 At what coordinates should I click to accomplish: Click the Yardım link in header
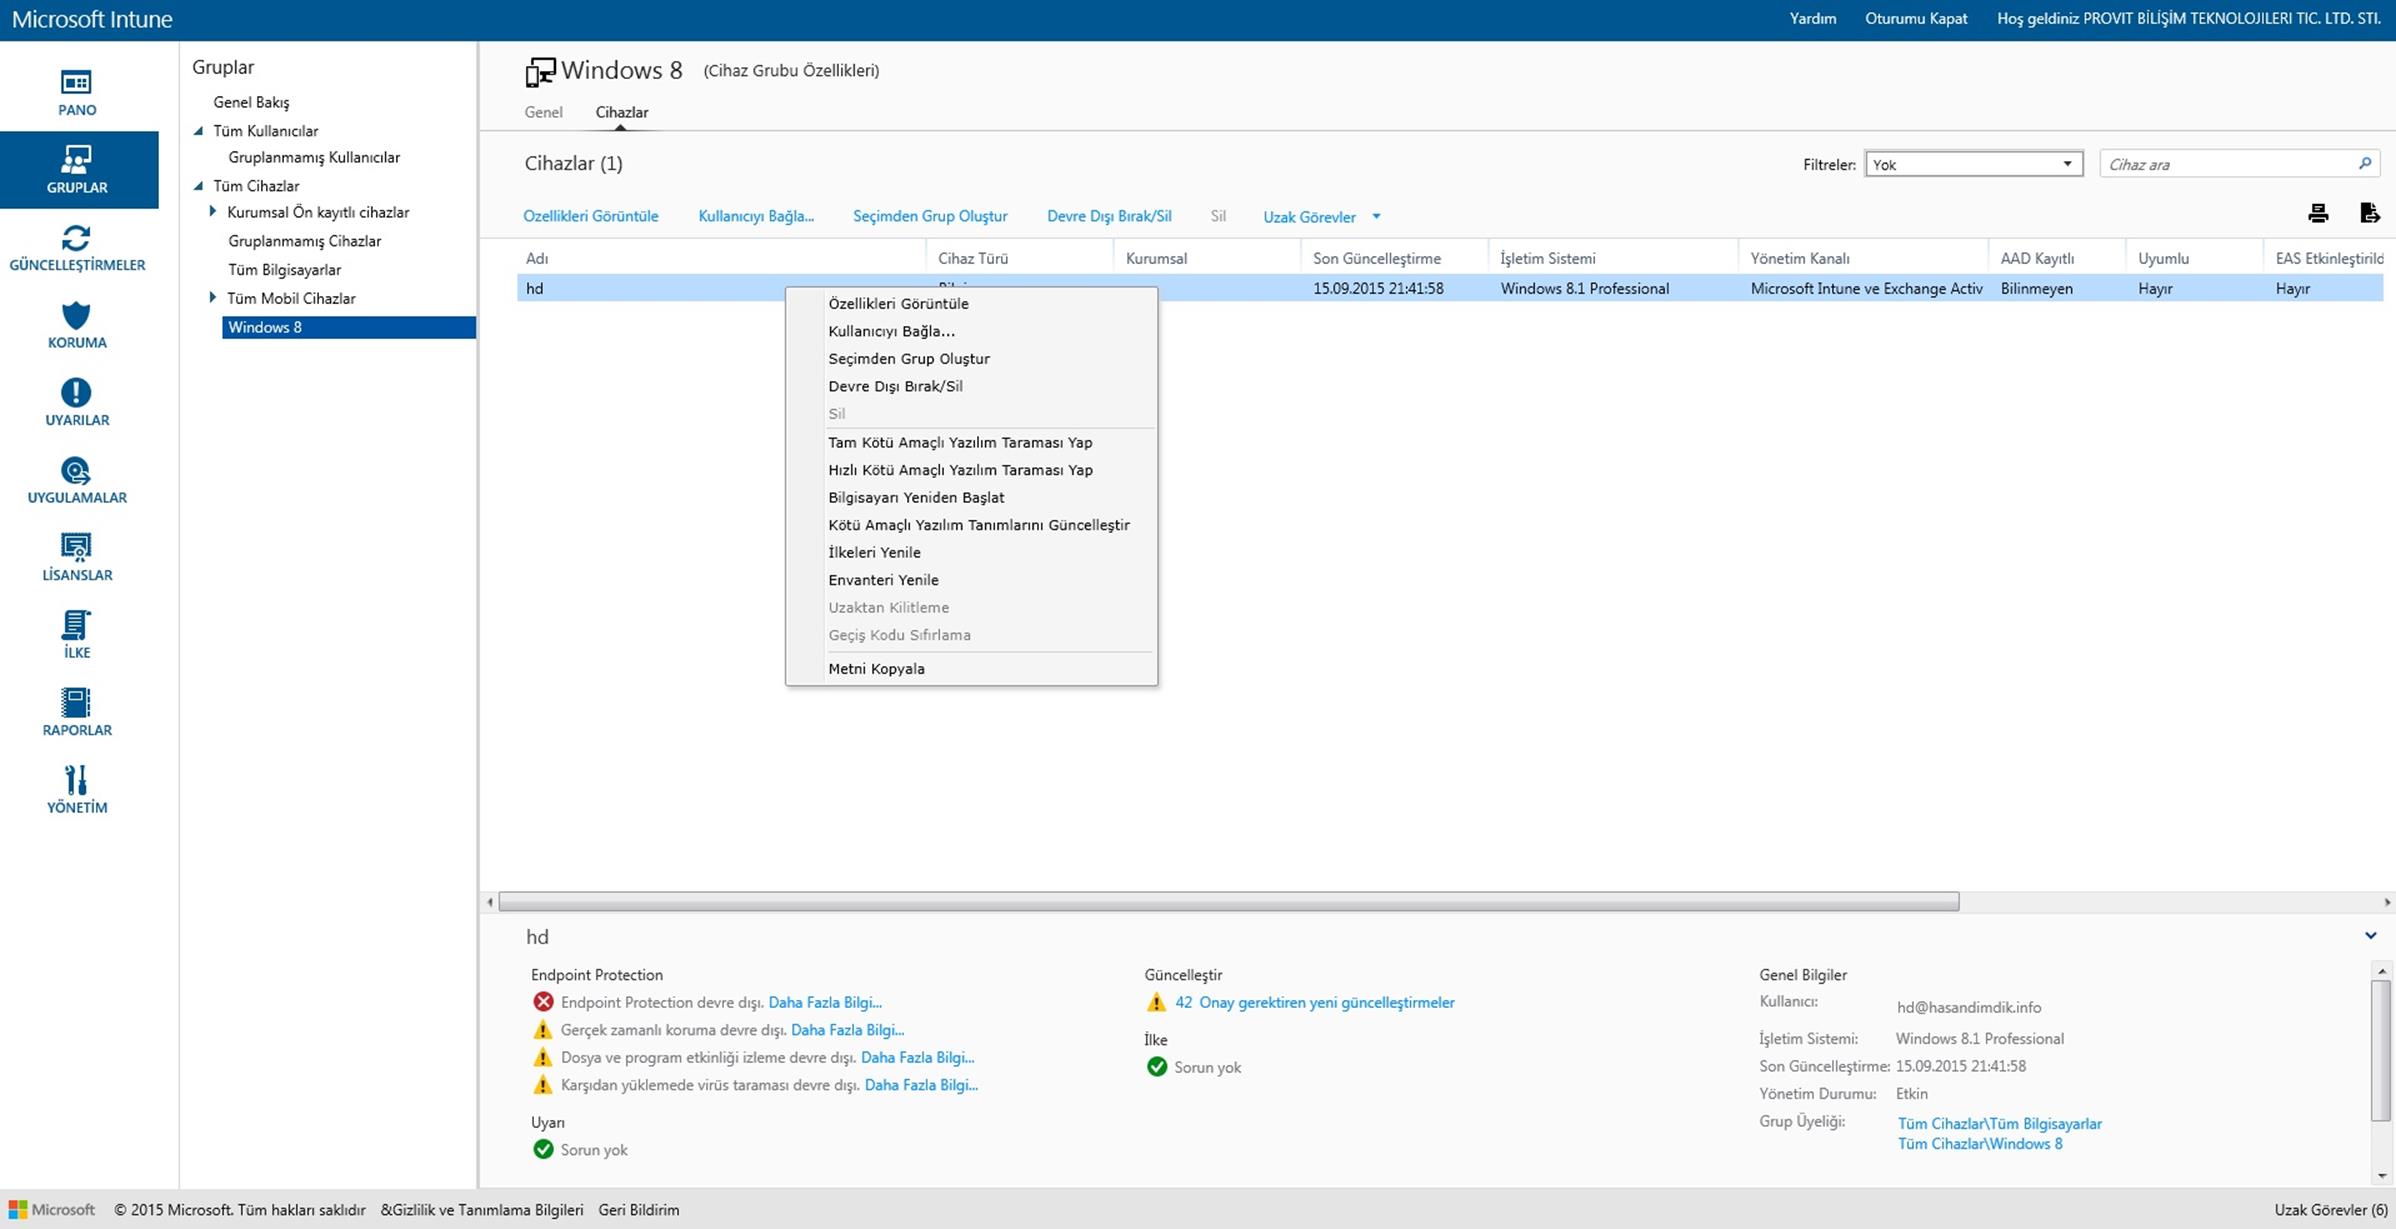pyautogui.click(x=1812, y=18)
